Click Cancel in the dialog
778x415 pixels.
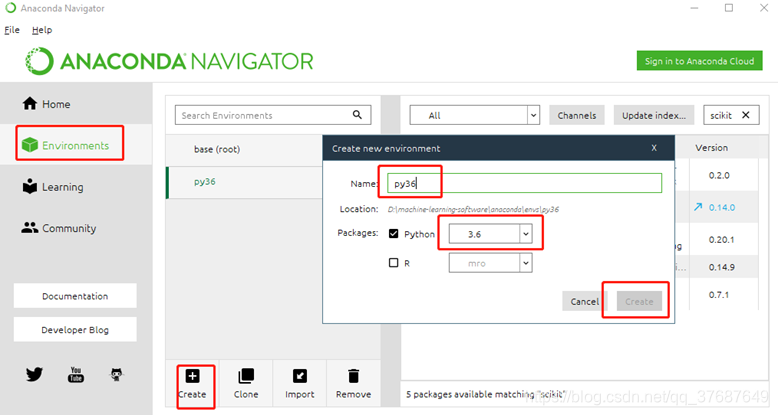click(x=585, y=301)
